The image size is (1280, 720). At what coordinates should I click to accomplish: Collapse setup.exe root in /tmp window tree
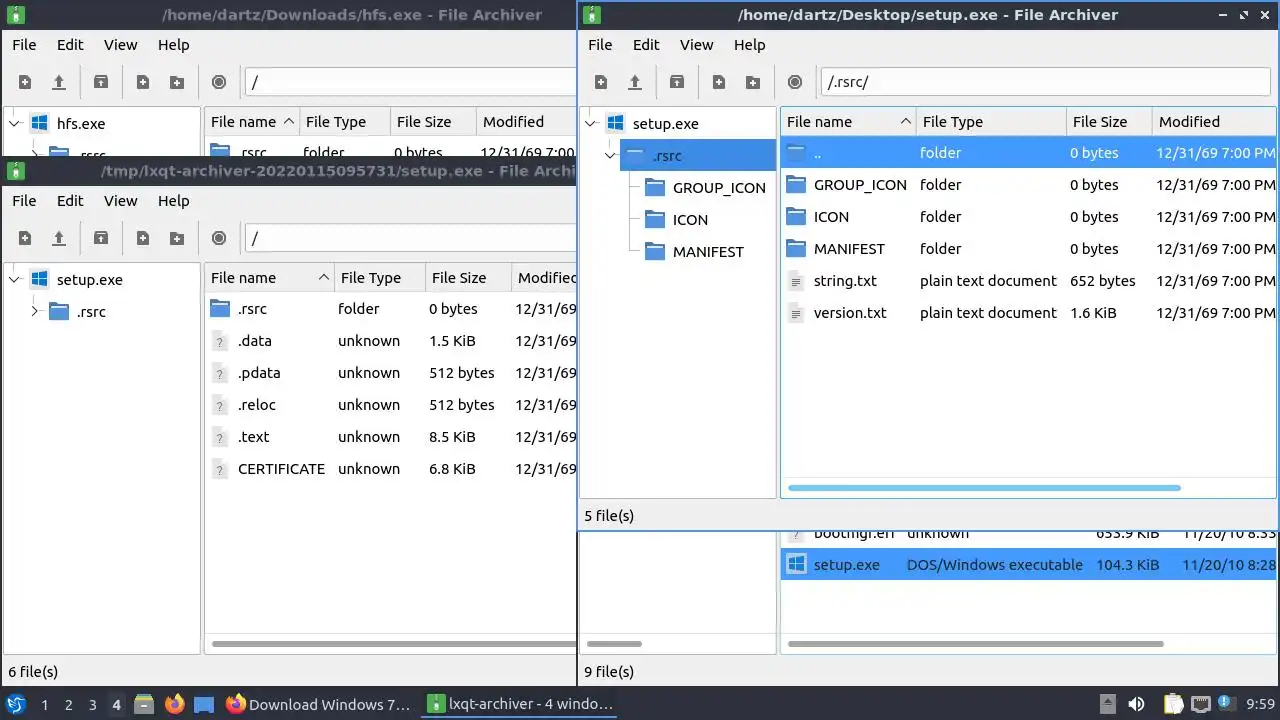tap(15, 280)
